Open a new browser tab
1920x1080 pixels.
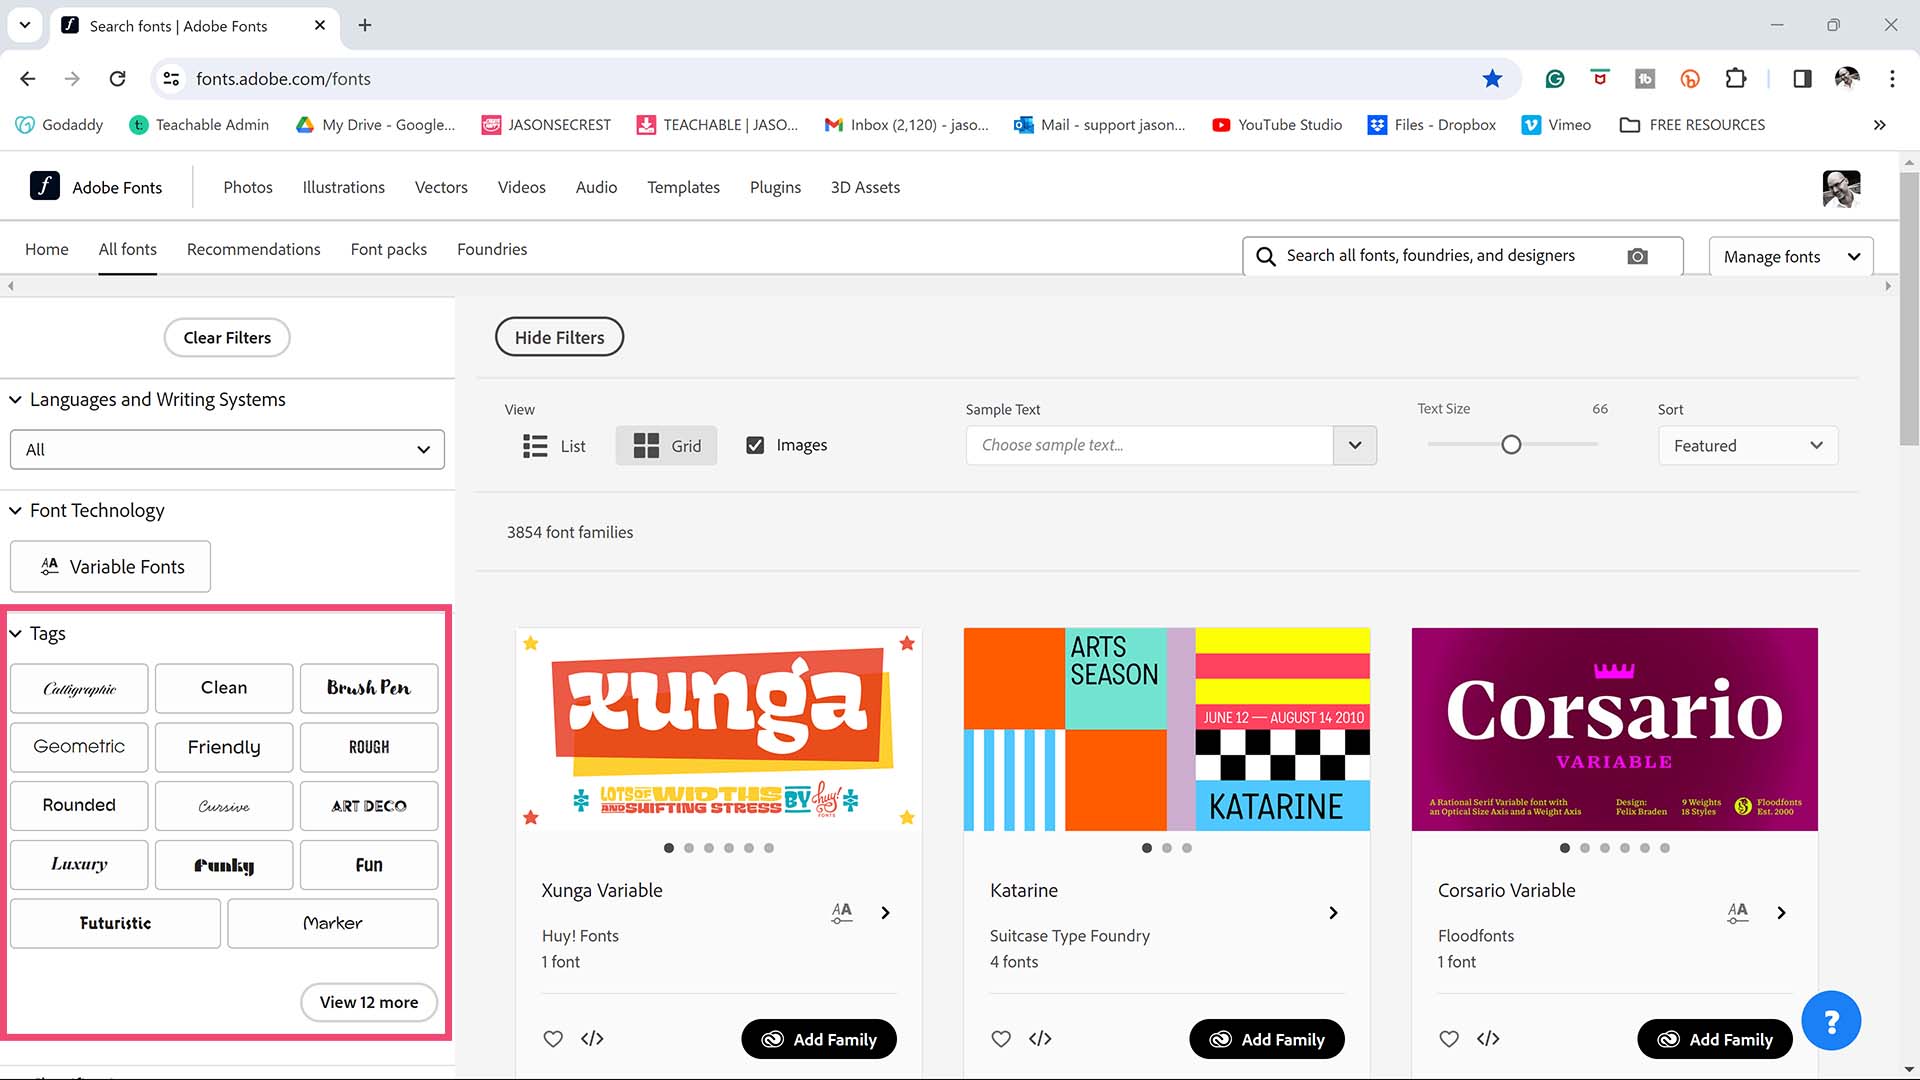(x=365, y=26)
